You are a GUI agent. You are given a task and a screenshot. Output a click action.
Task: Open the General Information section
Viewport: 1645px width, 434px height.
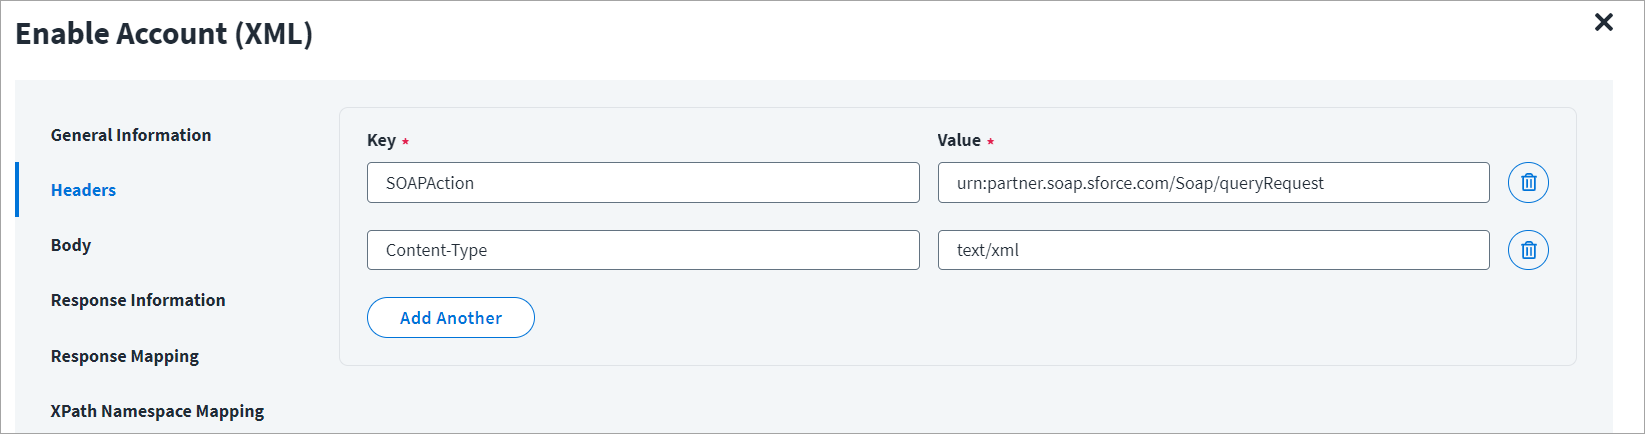[x=131, y=135]
